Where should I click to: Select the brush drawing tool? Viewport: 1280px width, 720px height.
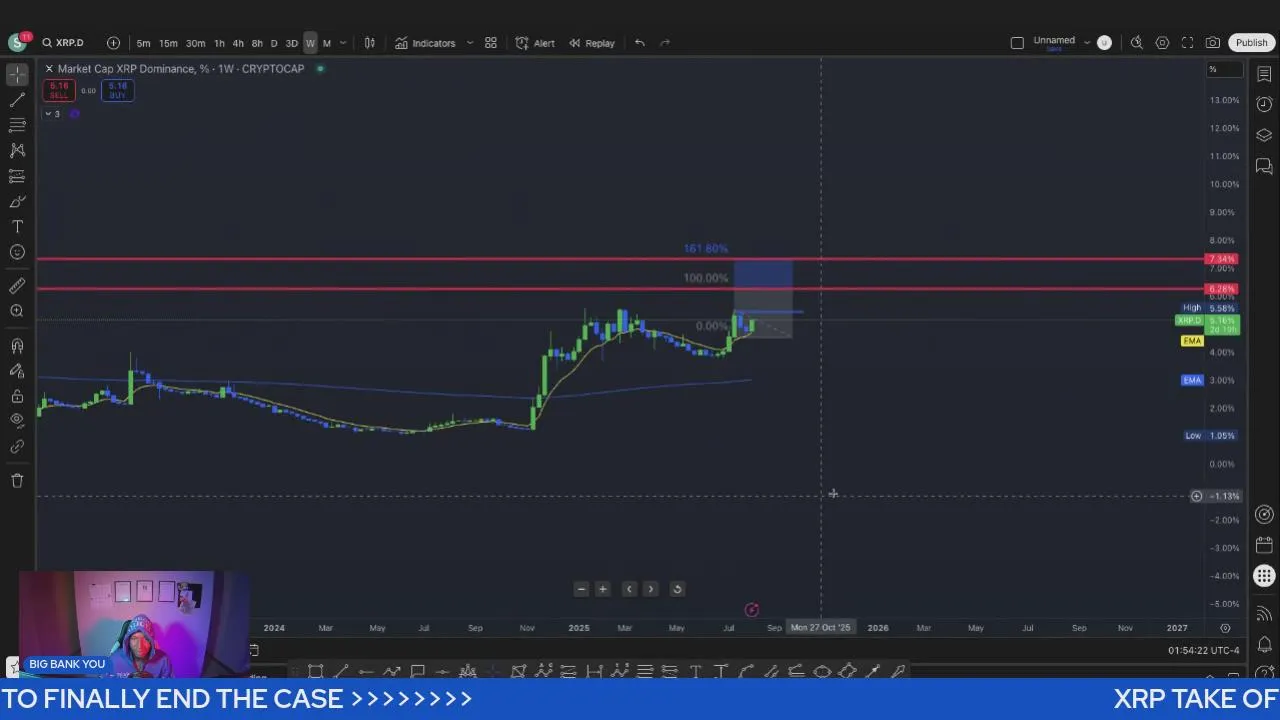(x=17, y=202)
